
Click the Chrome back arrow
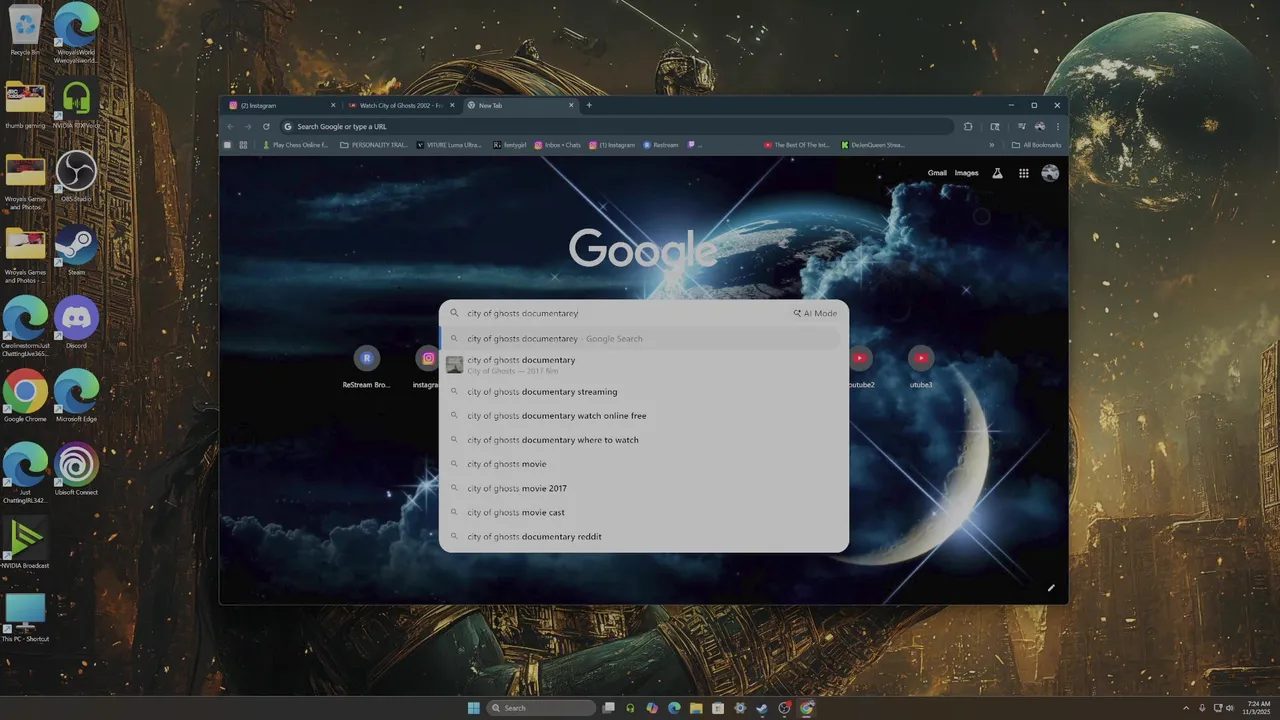point(230,126)
